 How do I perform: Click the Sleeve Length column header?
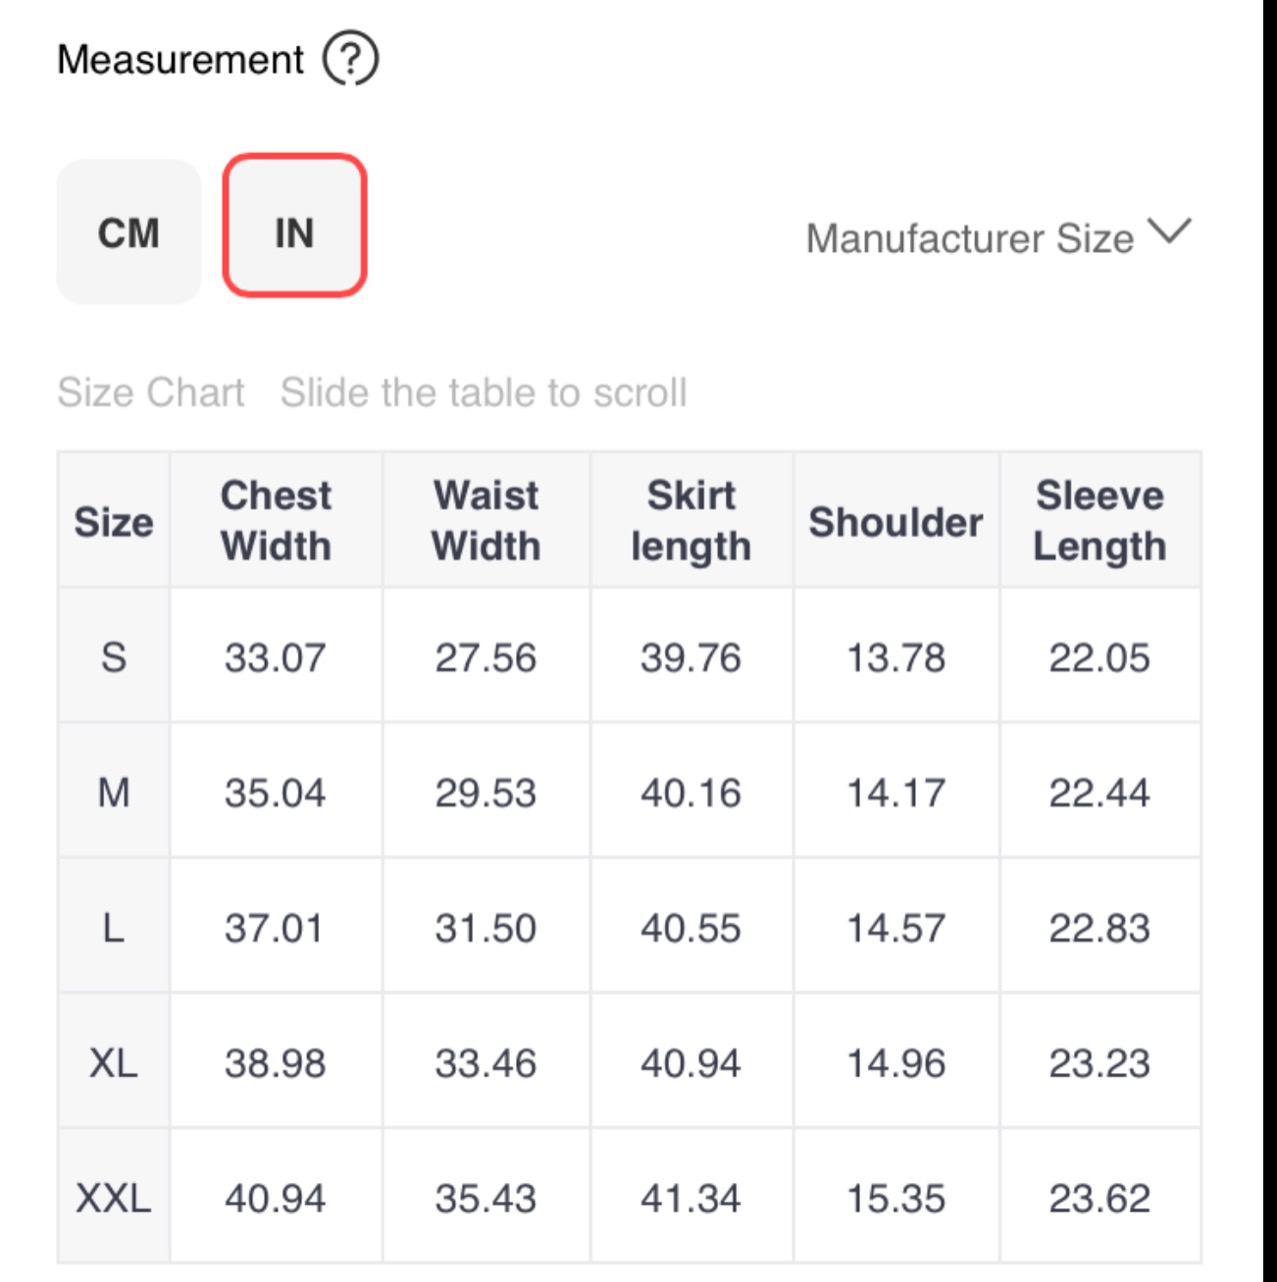click(x=1099, y=520)
